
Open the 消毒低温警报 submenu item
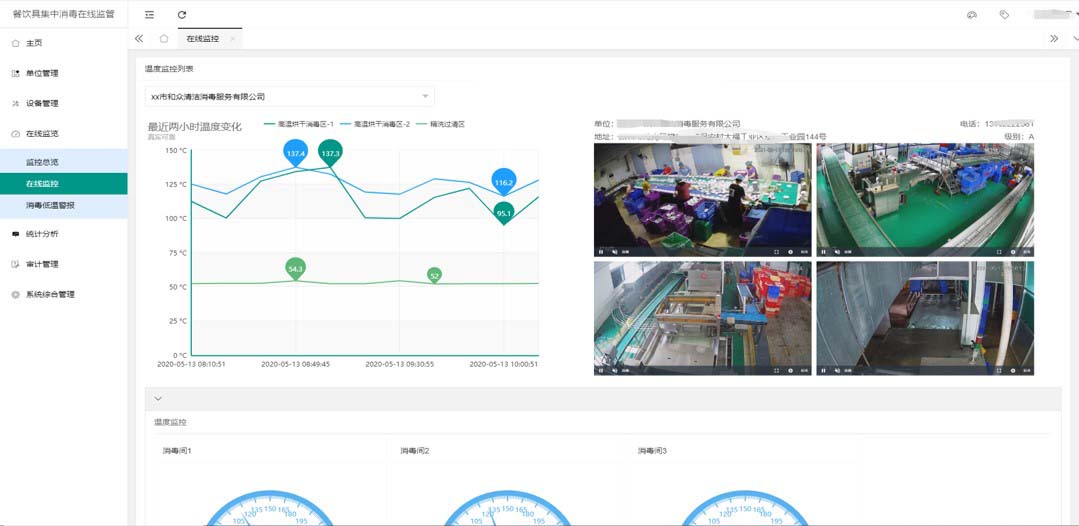63,205
